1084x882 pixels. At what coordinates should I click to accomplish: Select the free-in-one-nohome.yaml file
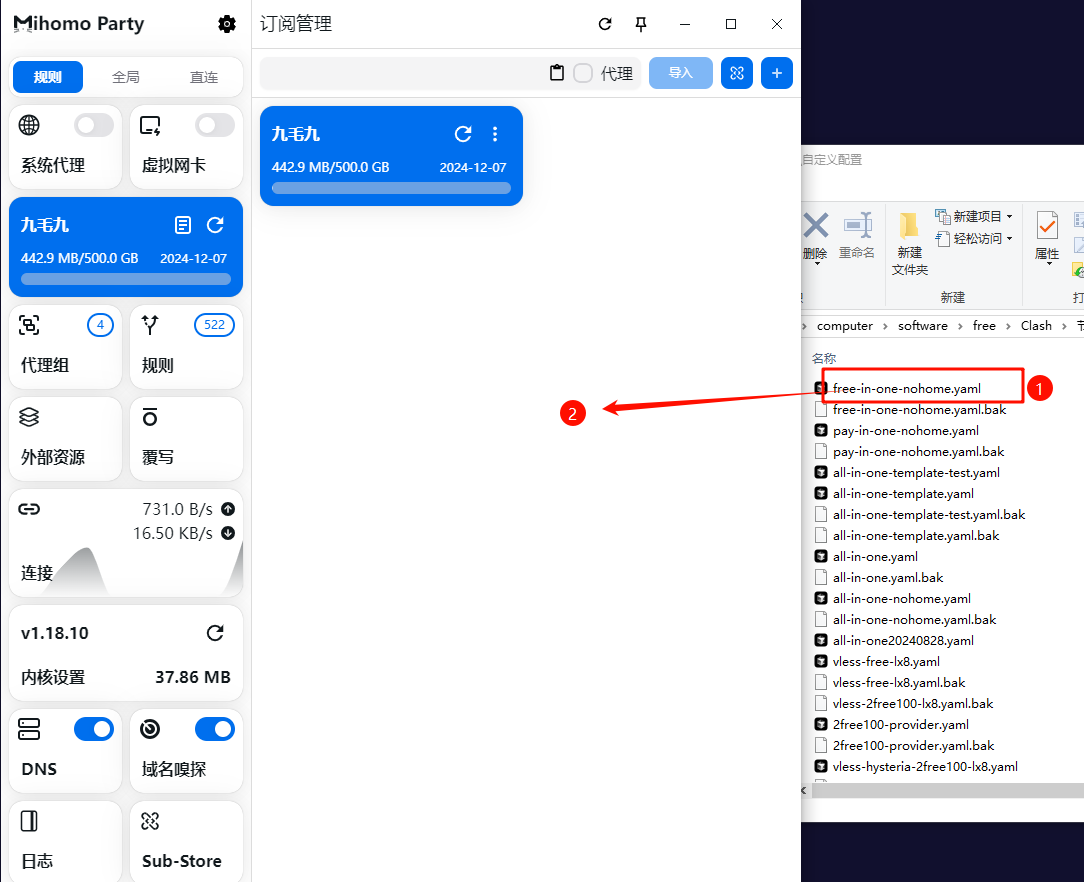pyautogui.click(x=906, y=388)
